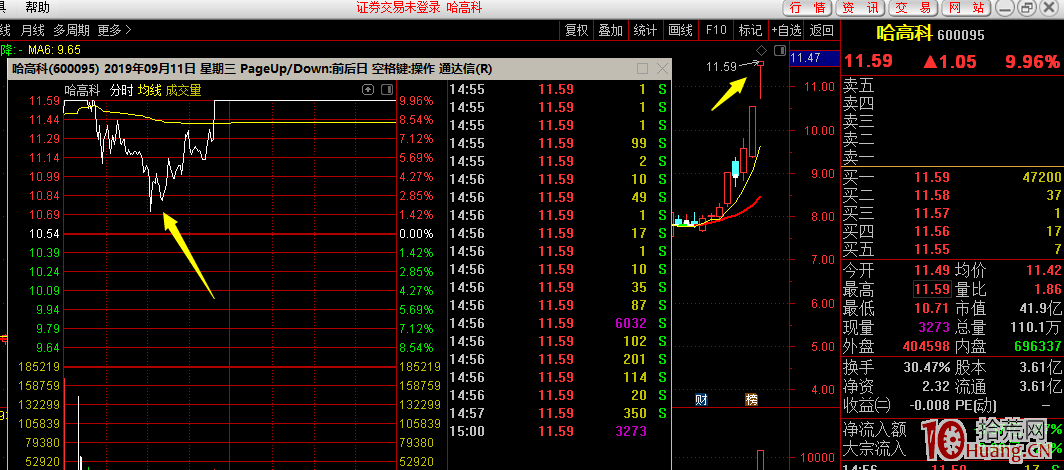Click the 交易 trading button
1064x470 pixels.
913,7
